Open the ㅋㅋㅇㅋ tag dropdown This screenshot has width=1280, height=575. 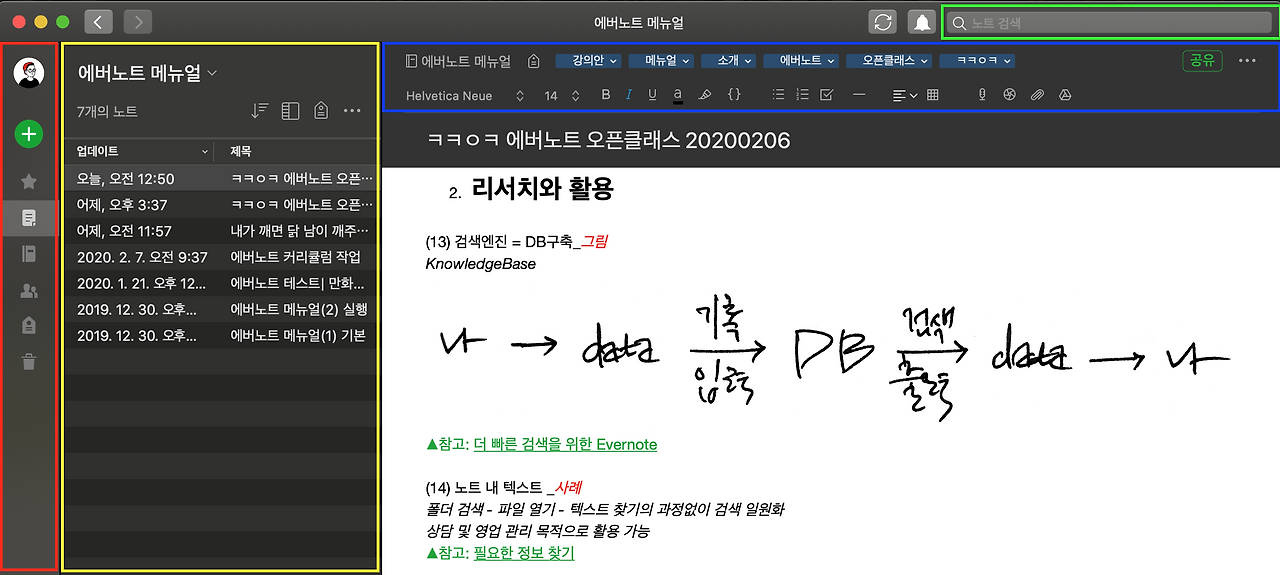[x=977, y=61]
